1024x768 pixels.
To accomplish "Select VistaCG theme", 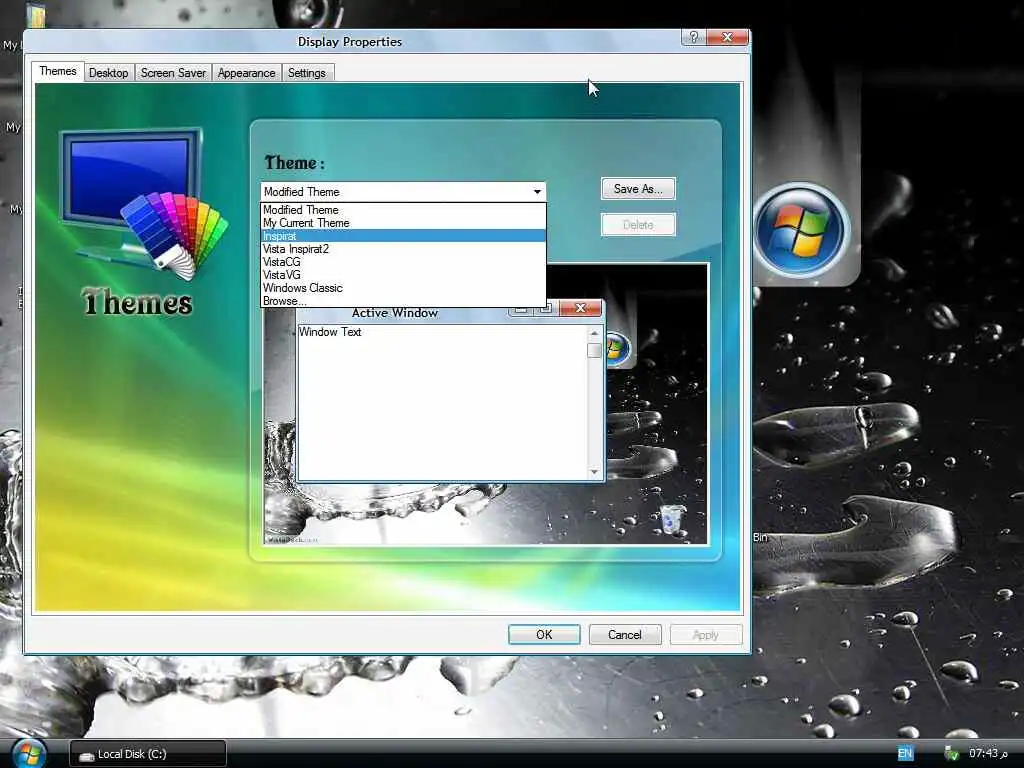I will (x=403, y=262).
